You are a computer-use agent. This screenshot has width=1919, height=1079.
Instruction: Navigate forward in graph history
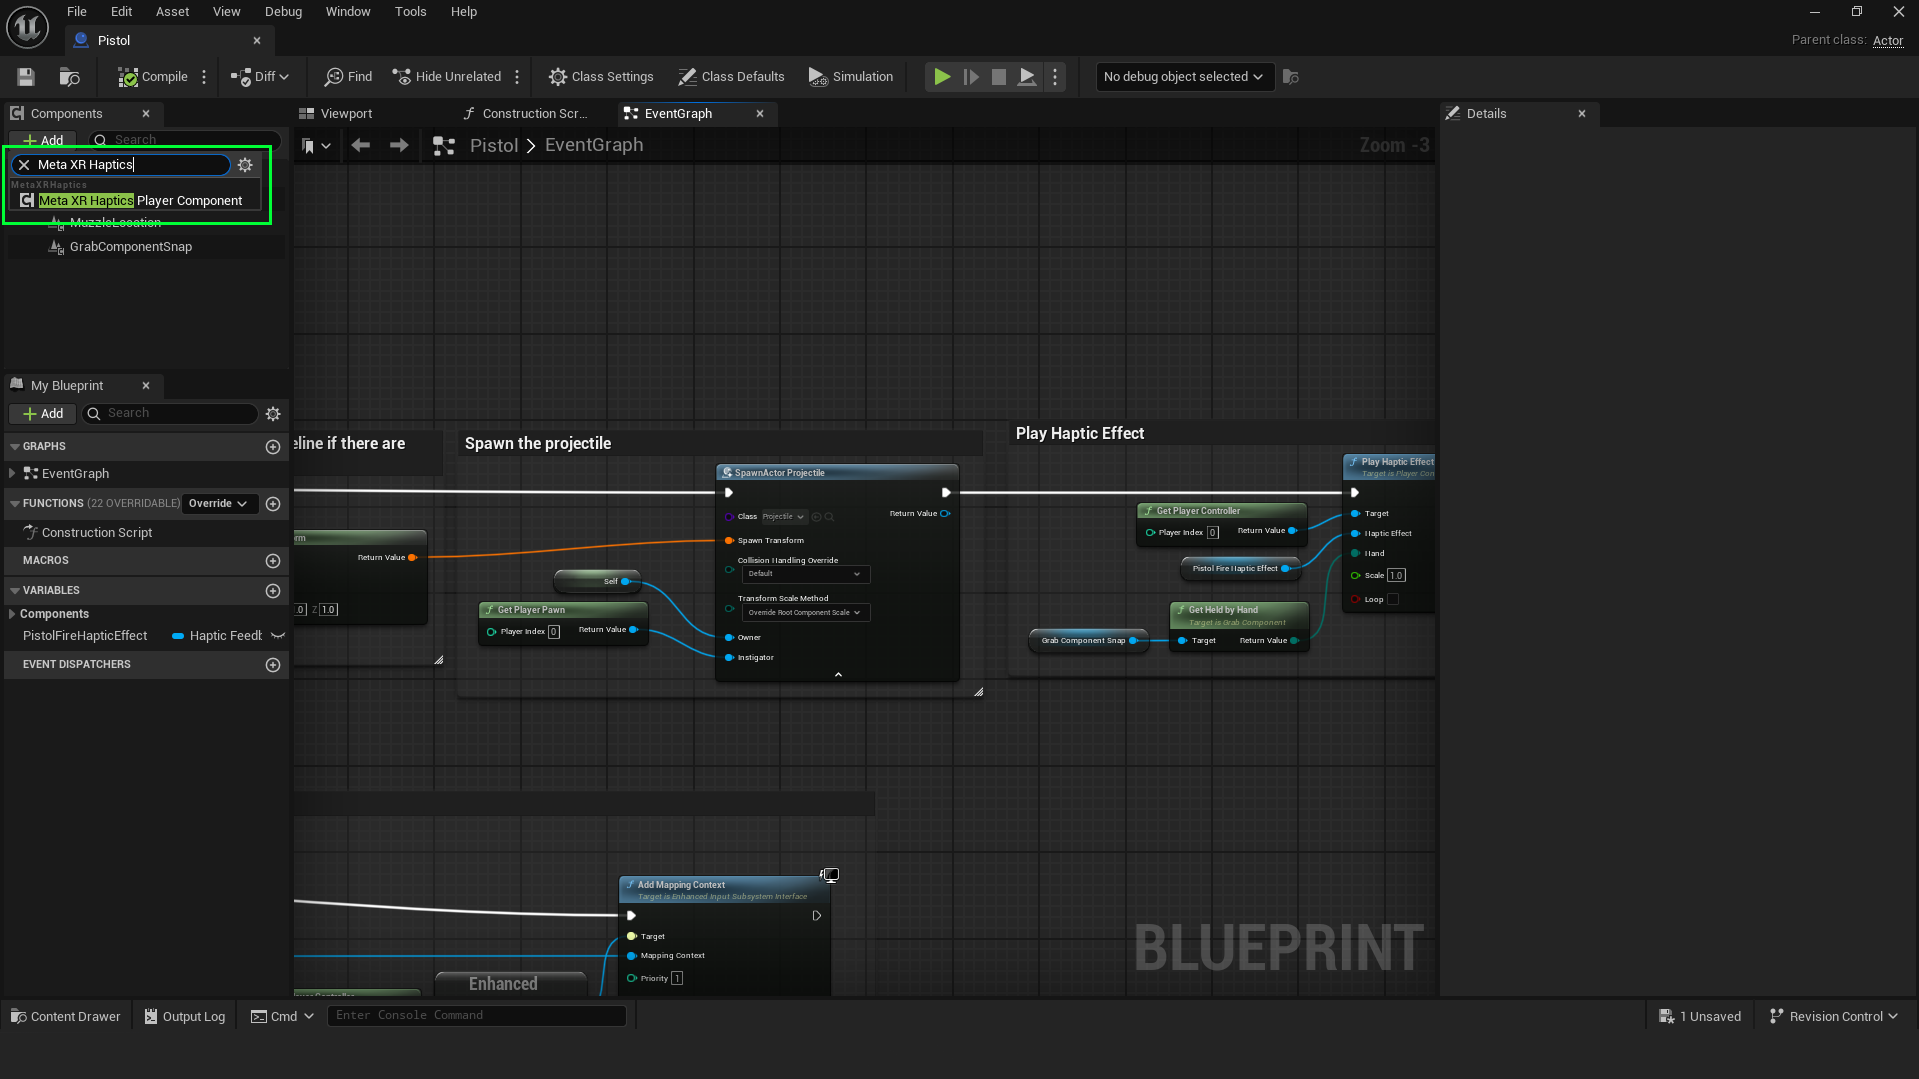pyautogui.click(x=399, y=146)
